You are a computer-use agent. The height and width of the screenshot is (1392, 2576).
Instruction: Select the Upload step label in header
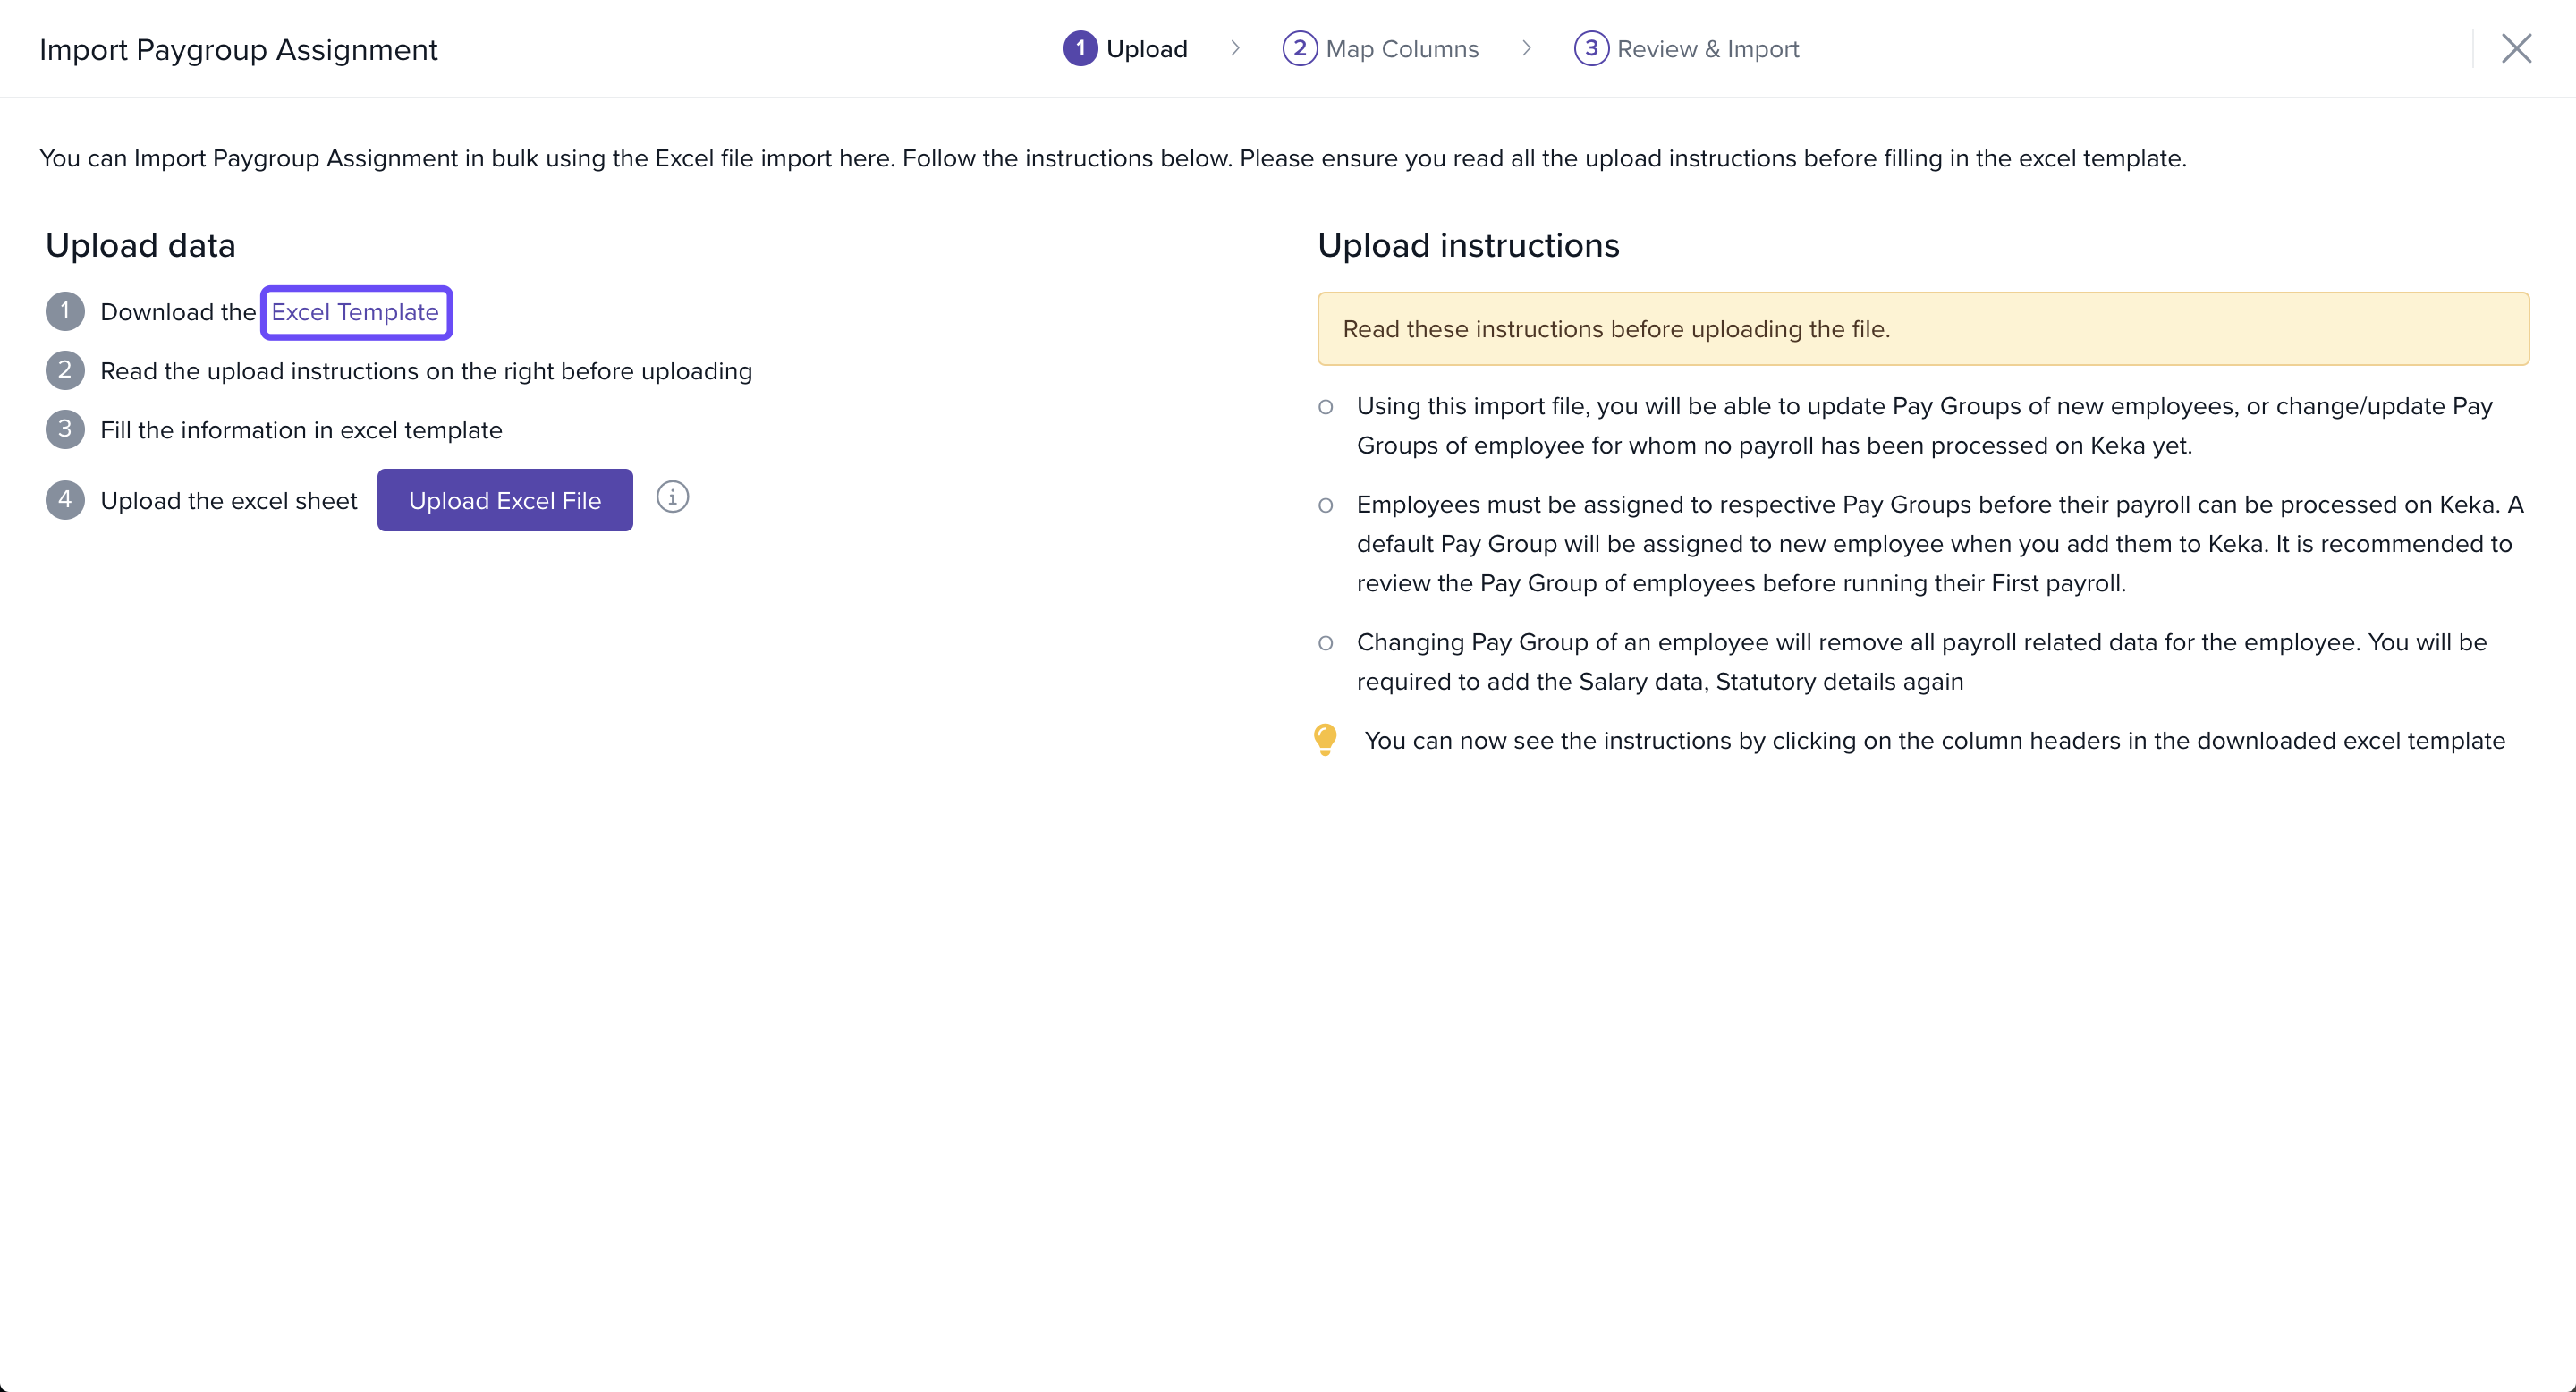[x=1147, y=49]
